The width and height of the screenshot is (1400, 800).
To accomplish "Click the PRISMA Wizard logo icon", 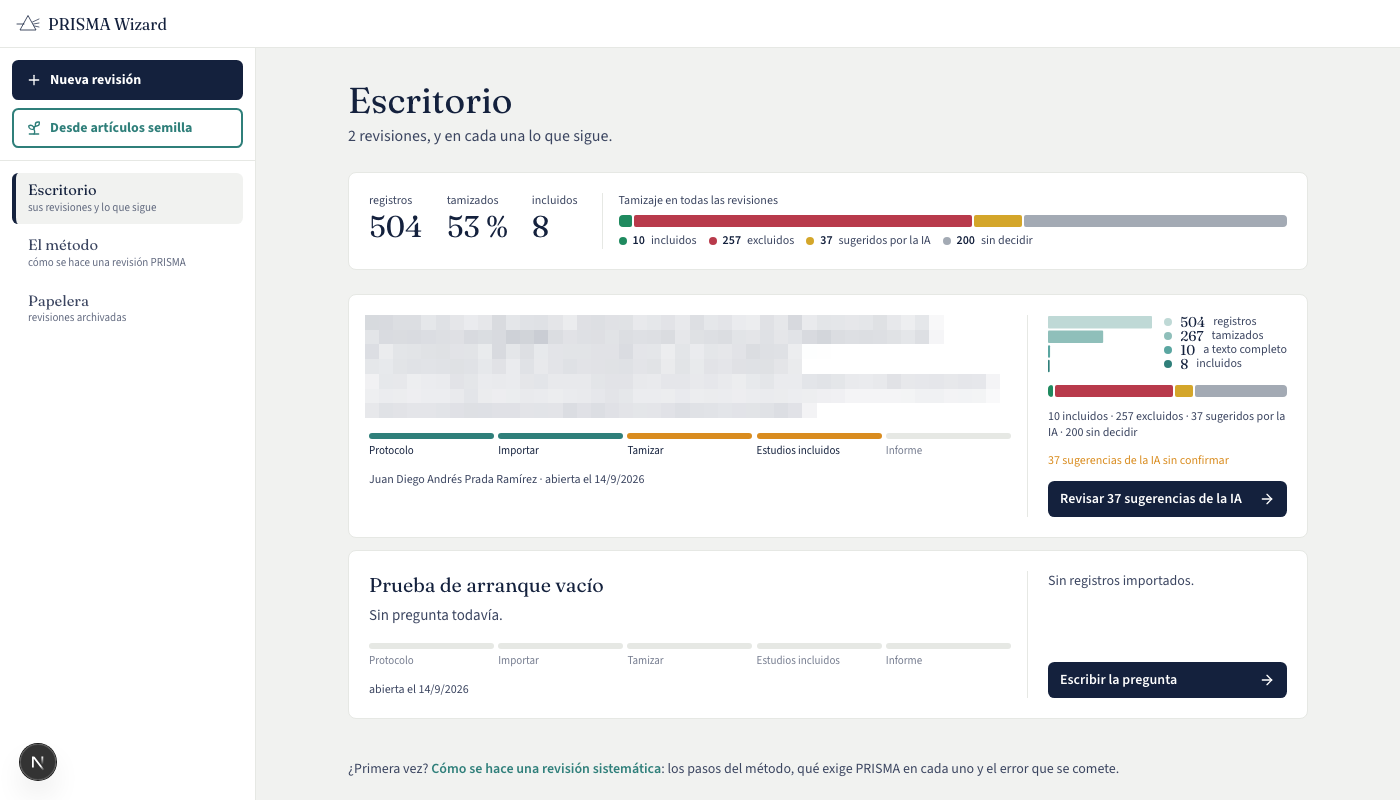I will (28, 24).
